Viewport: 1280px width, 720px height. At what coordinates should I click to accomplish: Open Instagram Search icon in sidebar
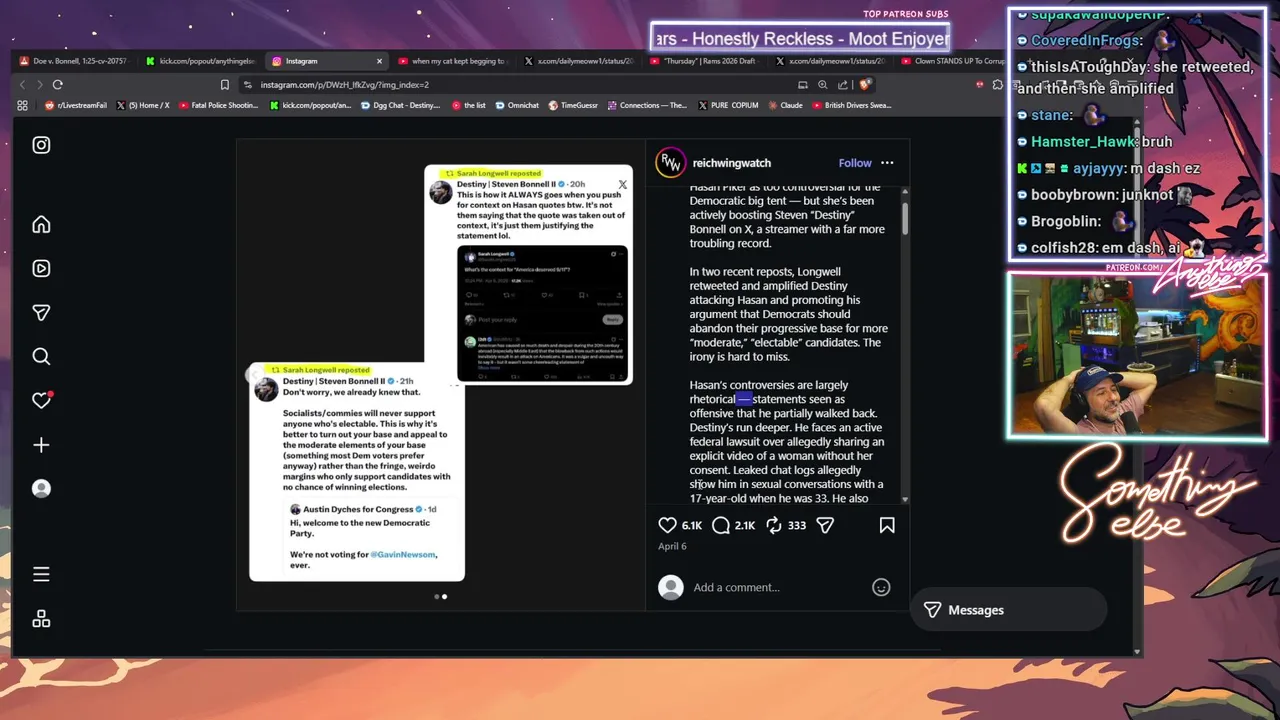pyautogui.click(x=41, y=356)
